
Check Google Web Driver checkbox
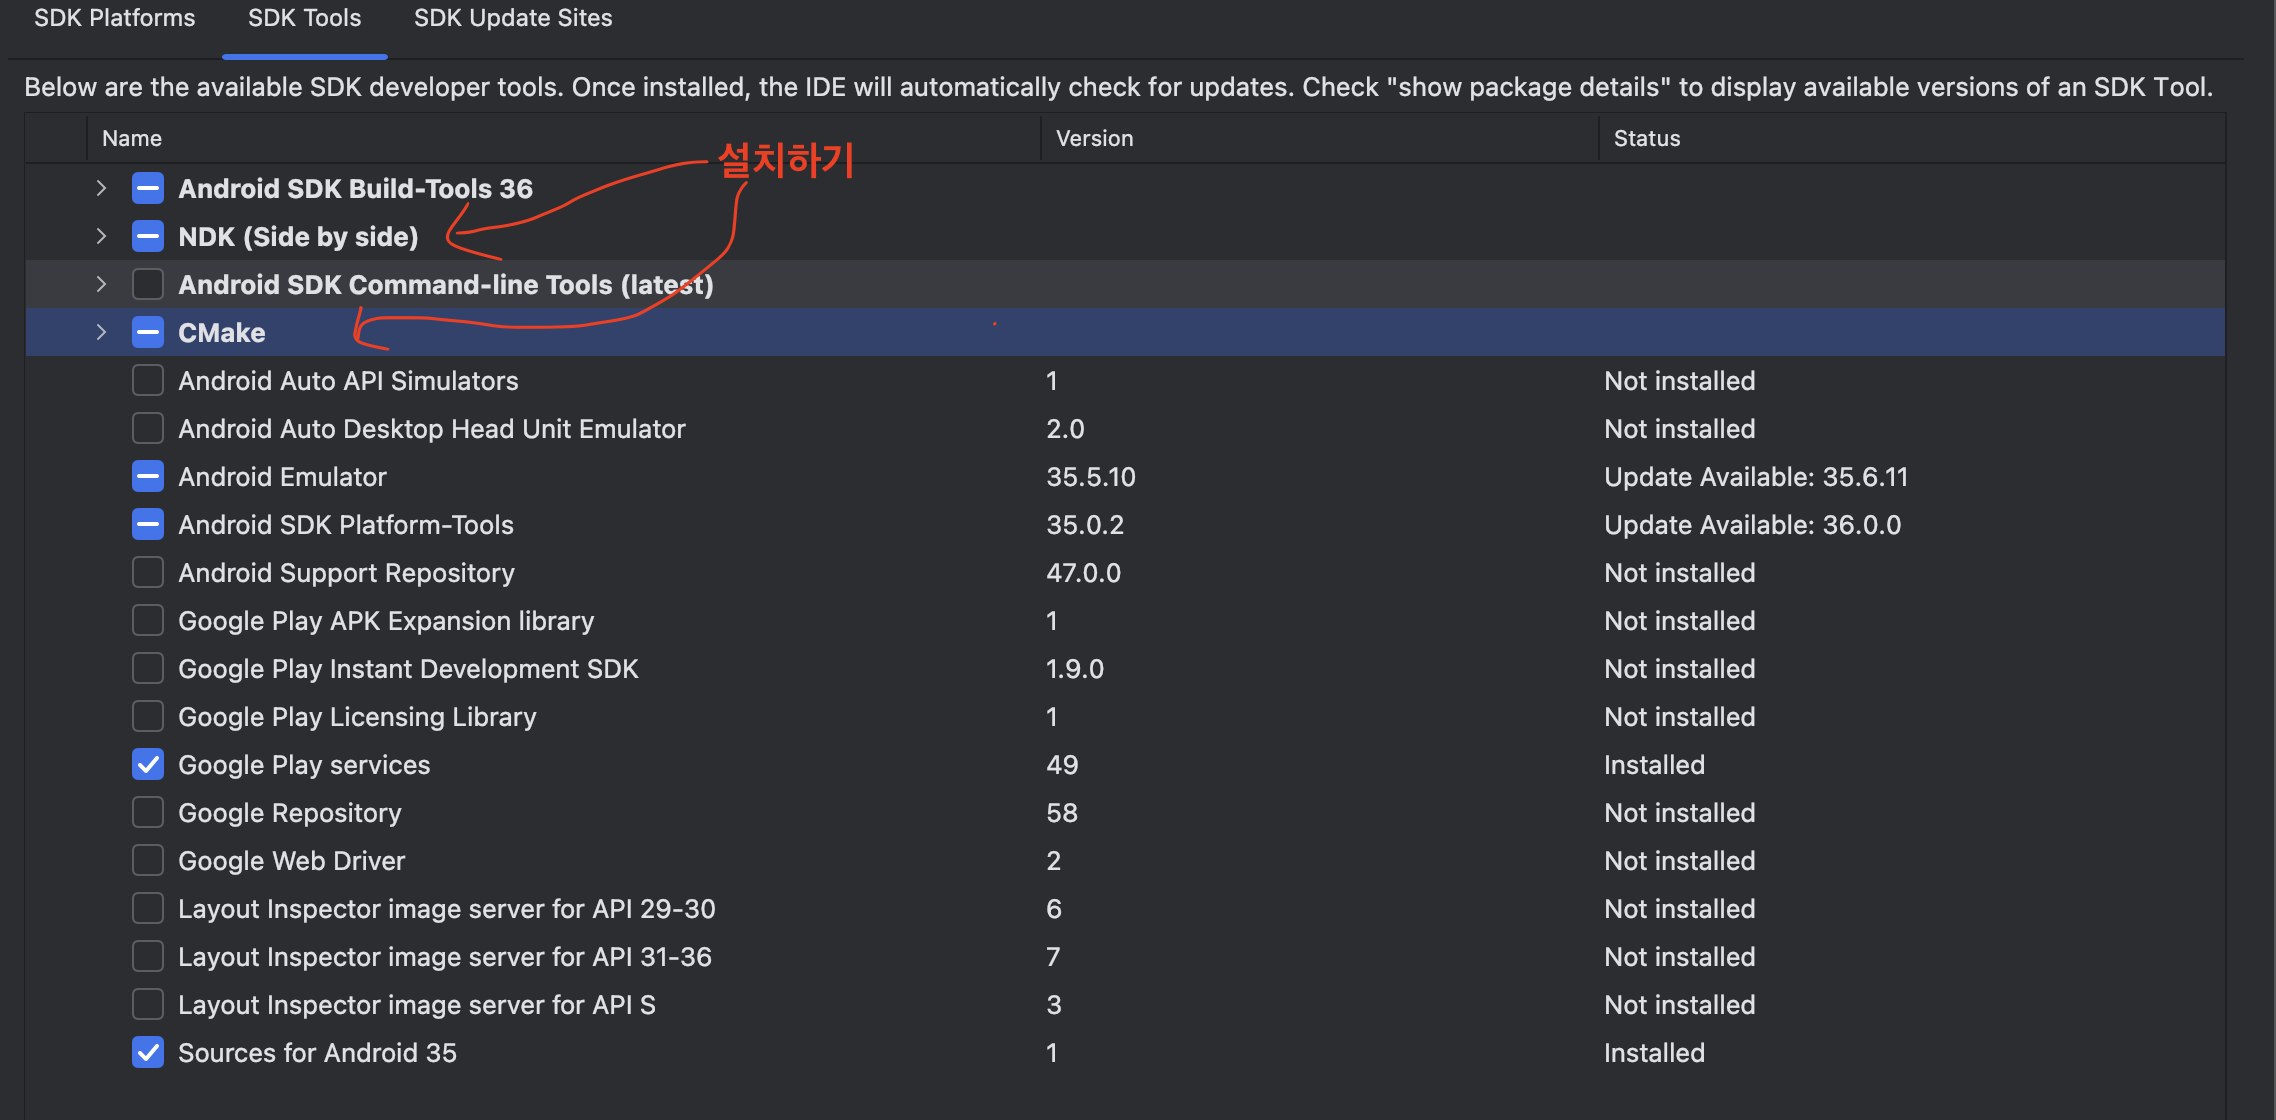(148, 861)
